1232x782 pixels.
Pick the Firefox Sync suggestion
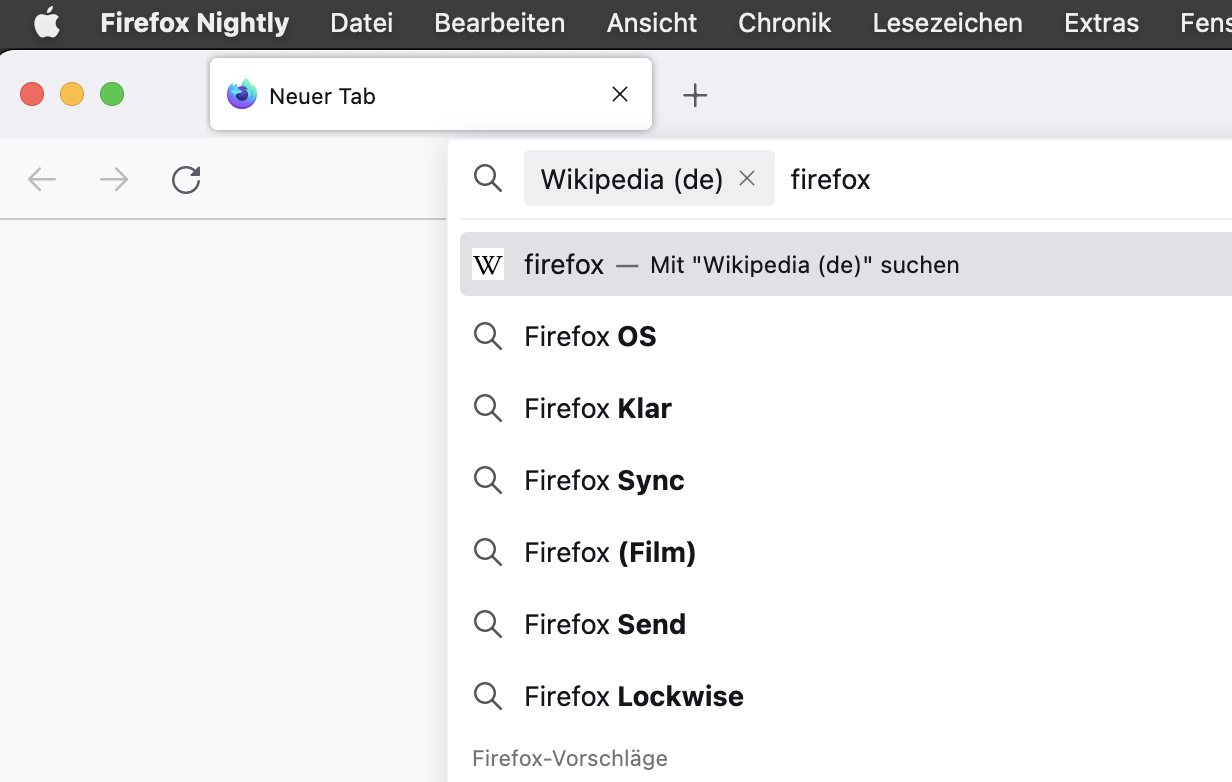pyautogui.click(x=604, y=480)
